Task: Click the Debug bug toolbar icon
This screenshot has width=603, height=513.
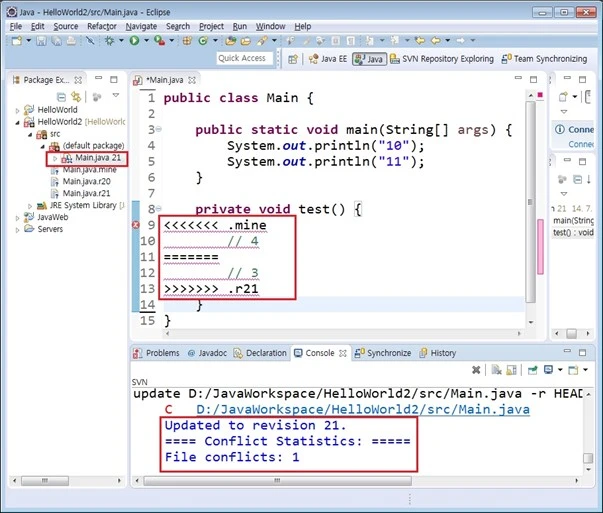Action: click(x=110, y=40)
